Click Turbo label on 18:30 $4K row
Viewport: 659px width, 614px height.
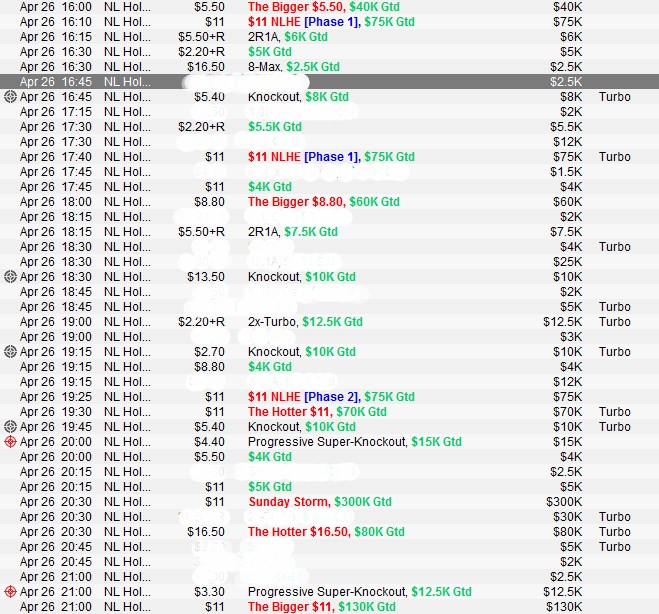click(x=615, y=247)
